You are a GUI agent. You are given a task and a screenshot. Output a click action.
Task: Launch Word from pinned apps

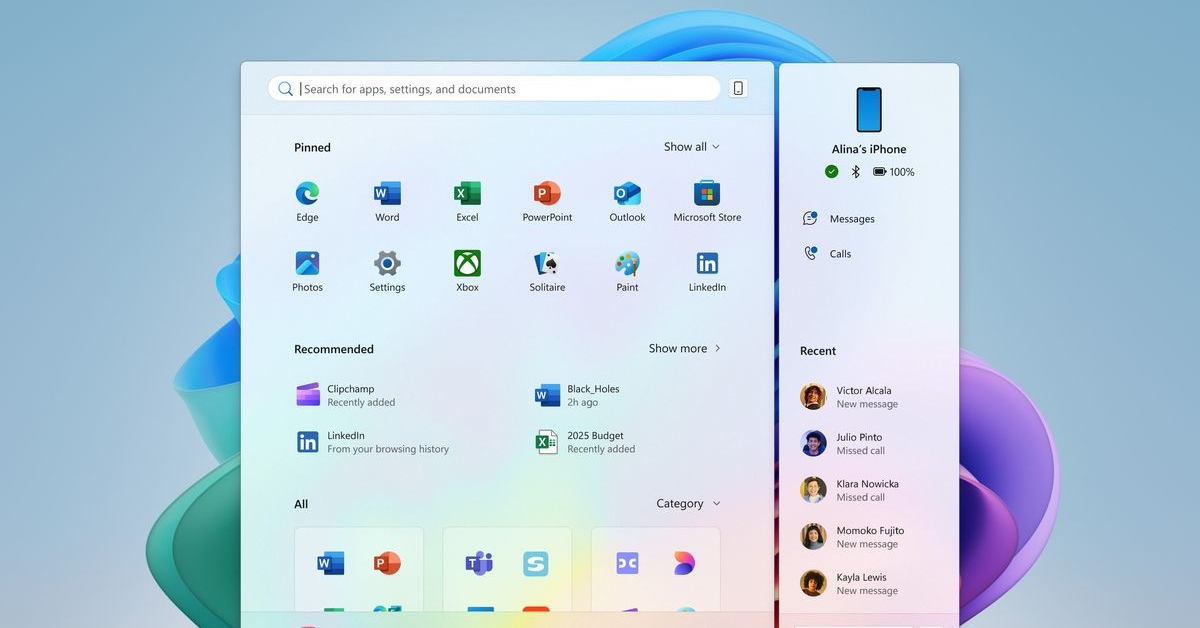tap(387, 194)
